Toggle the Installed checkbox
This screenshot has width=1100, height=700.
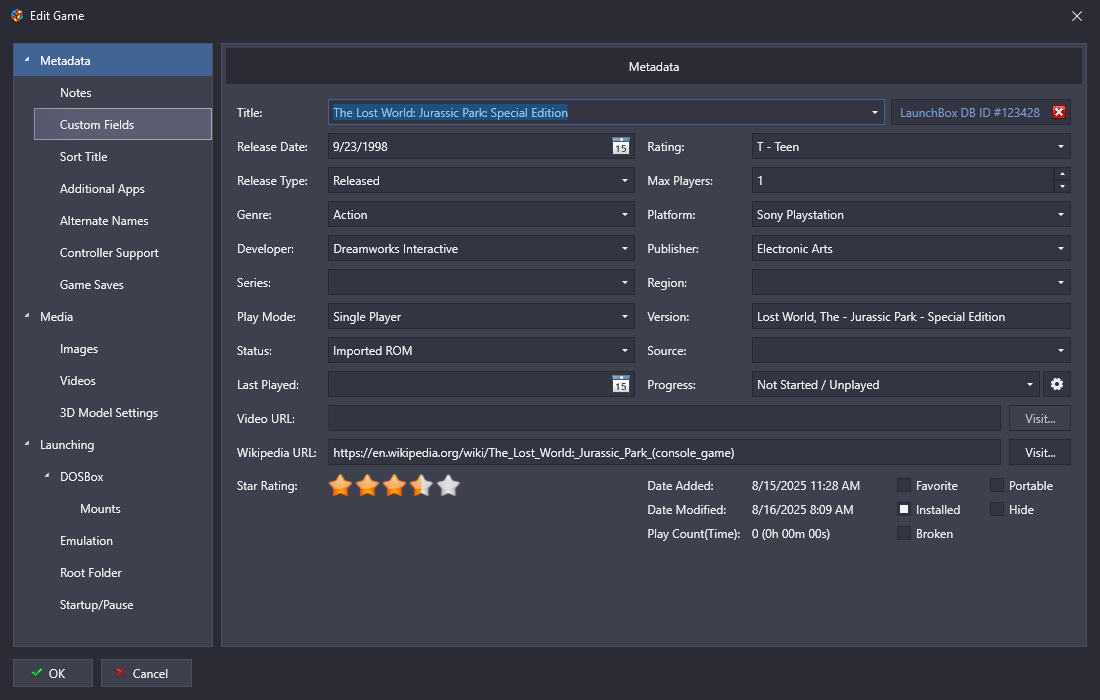tap(904, 510)
